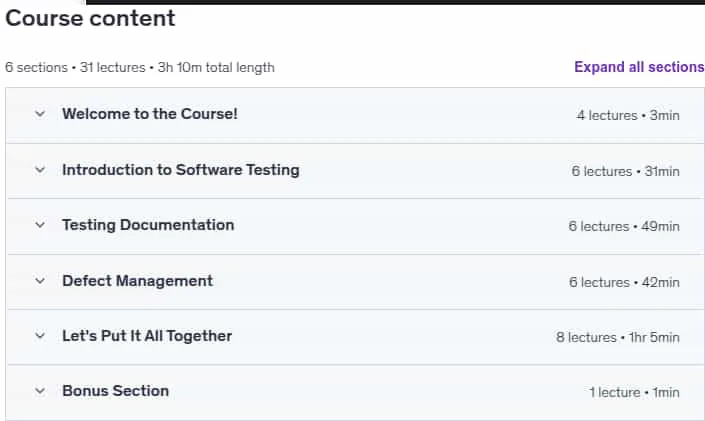Expand the Introduction to Software Testing chevron
Viewport: 705px width, 421px height.
point(40,170)
